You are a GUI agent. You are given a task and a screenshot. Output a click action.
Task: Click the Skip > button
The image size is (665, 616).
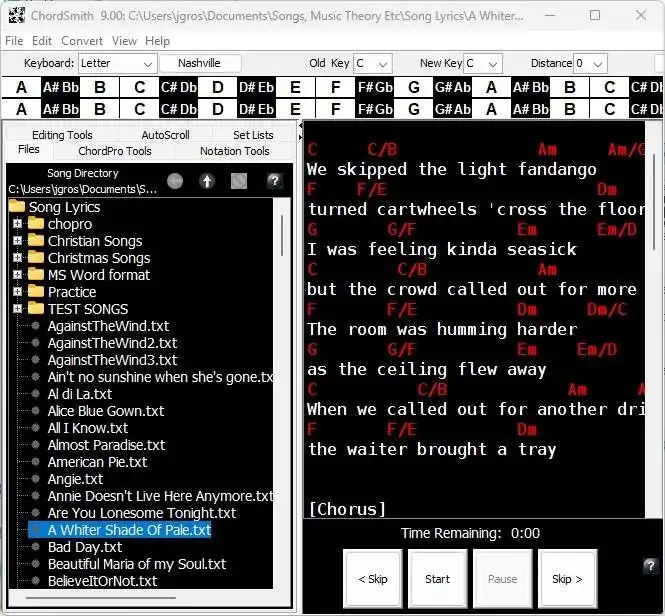[567, 579]
